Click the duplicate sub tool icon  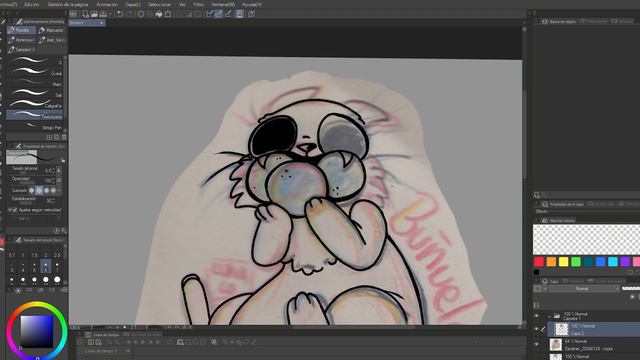[57, 137]
